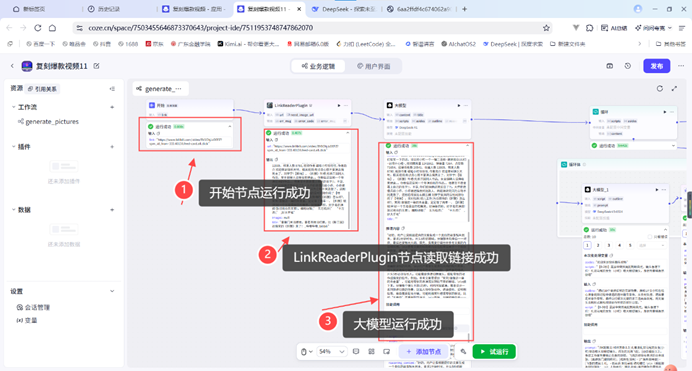
Task: Open 大模型 node more menu
Action: pos(466,105)
